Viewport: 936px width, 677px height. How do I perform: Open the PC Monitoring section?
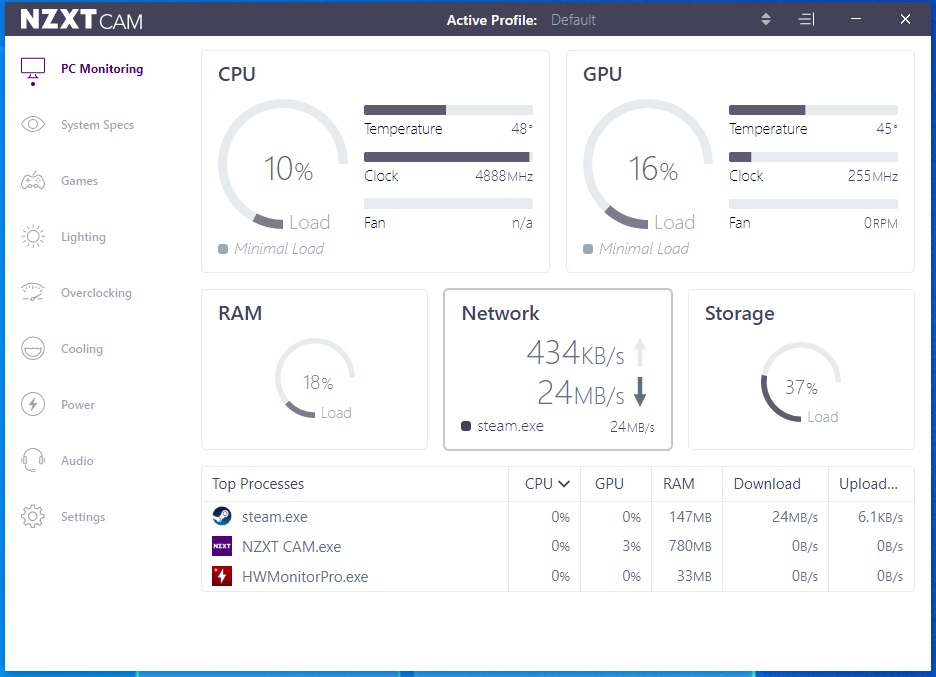tap(102, 69)
